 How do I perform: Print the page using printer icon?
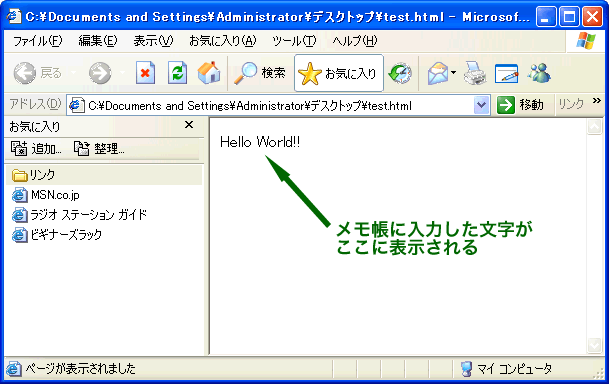point(475,73)
